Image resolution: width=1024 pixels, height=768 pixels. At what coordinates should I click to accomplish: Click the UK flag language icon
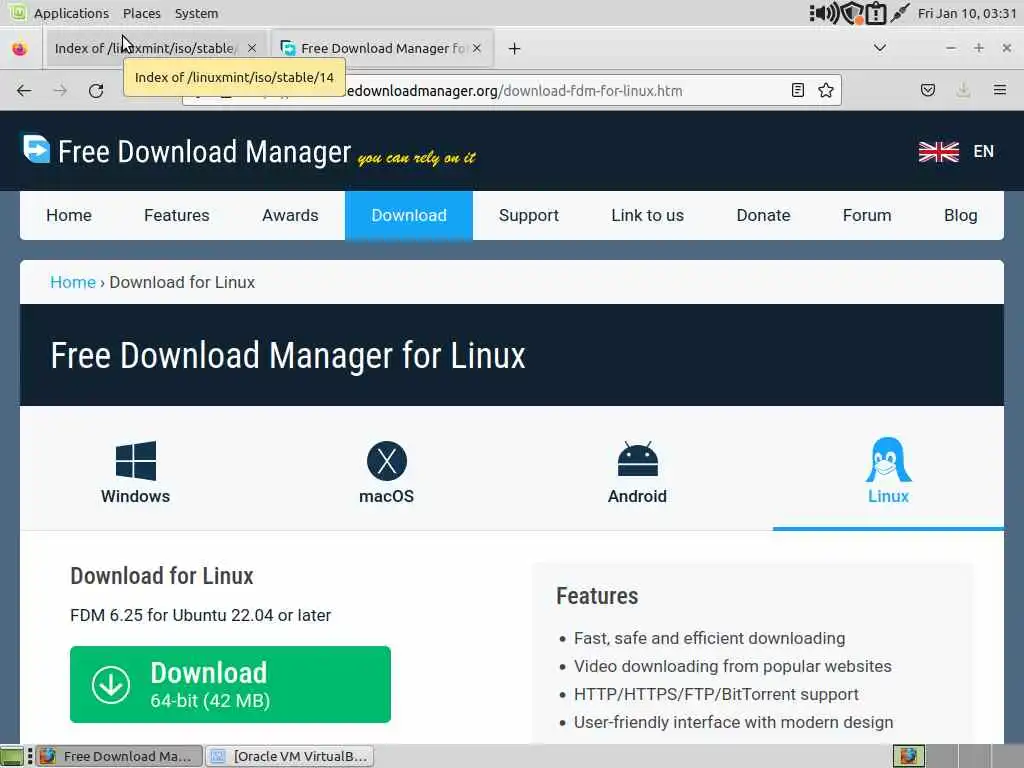pyautogui.click(x=938, y=152)
